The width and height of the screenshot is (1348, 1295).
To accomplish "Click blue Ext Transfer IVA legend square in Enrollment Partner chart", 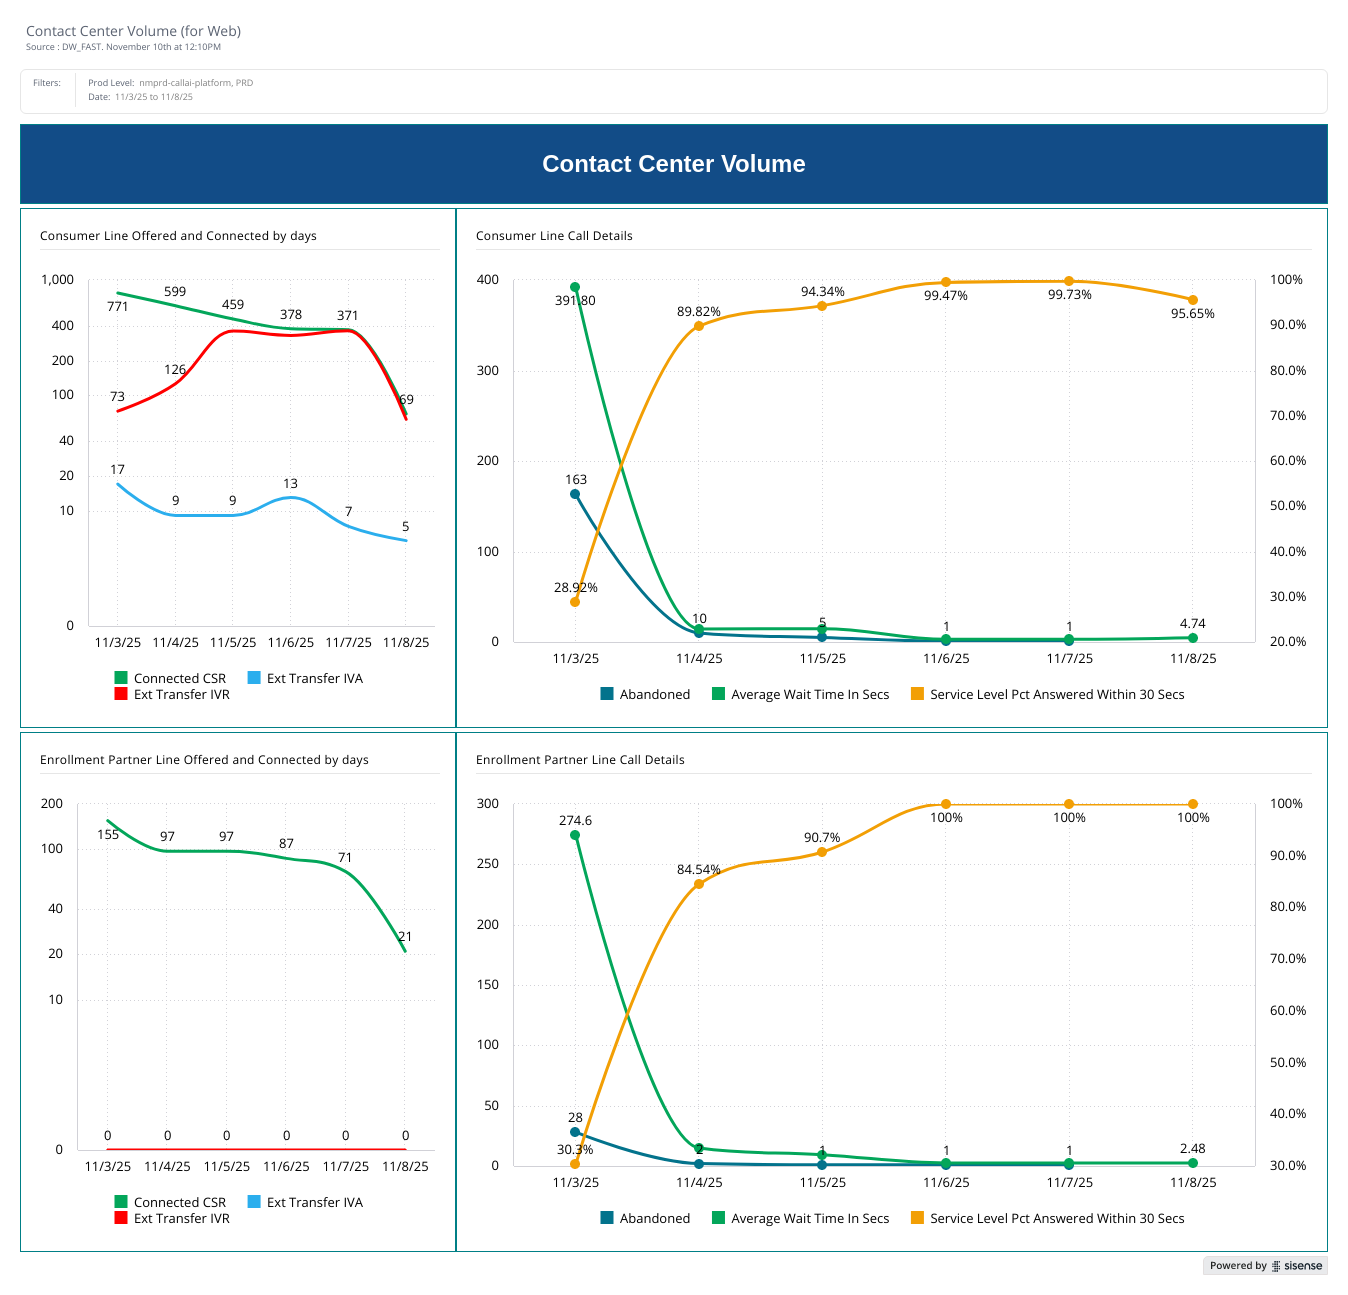I will [x=254, y=1202].
